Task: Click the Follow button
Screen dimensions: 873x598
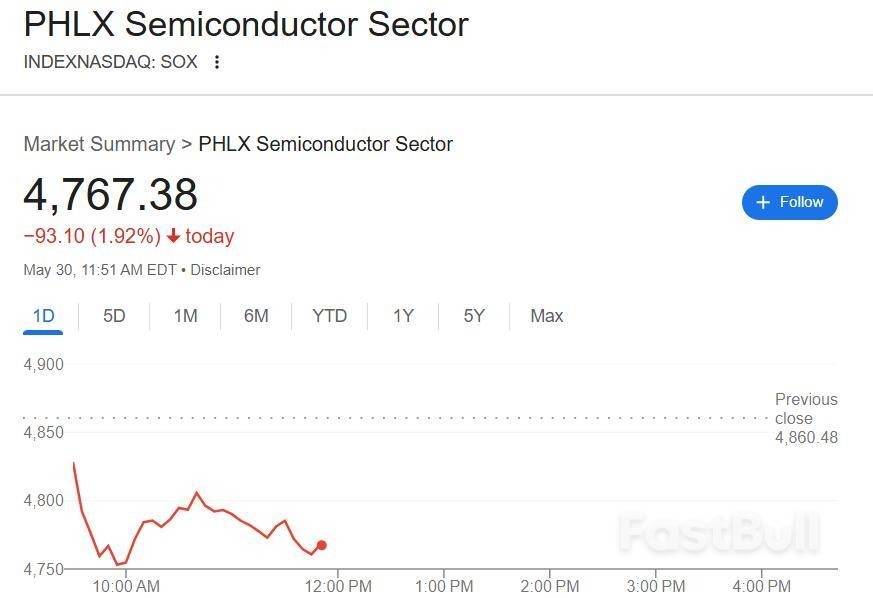Action: pyautogui.click(x=789, y=202)
